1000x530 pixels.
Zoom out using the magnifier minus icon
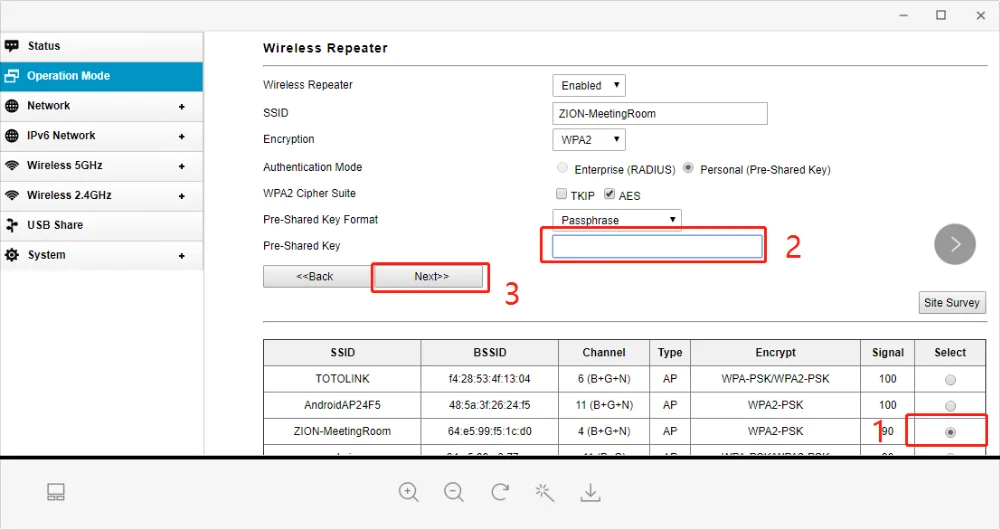[x=453, y=492]
